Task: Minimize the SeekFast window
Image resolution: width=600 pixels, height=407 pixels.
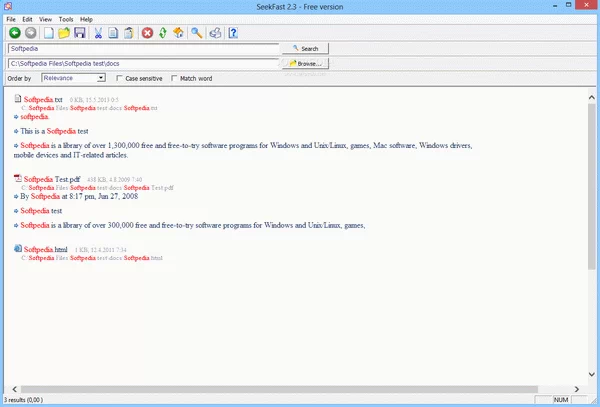Action: tap(555, 5)
